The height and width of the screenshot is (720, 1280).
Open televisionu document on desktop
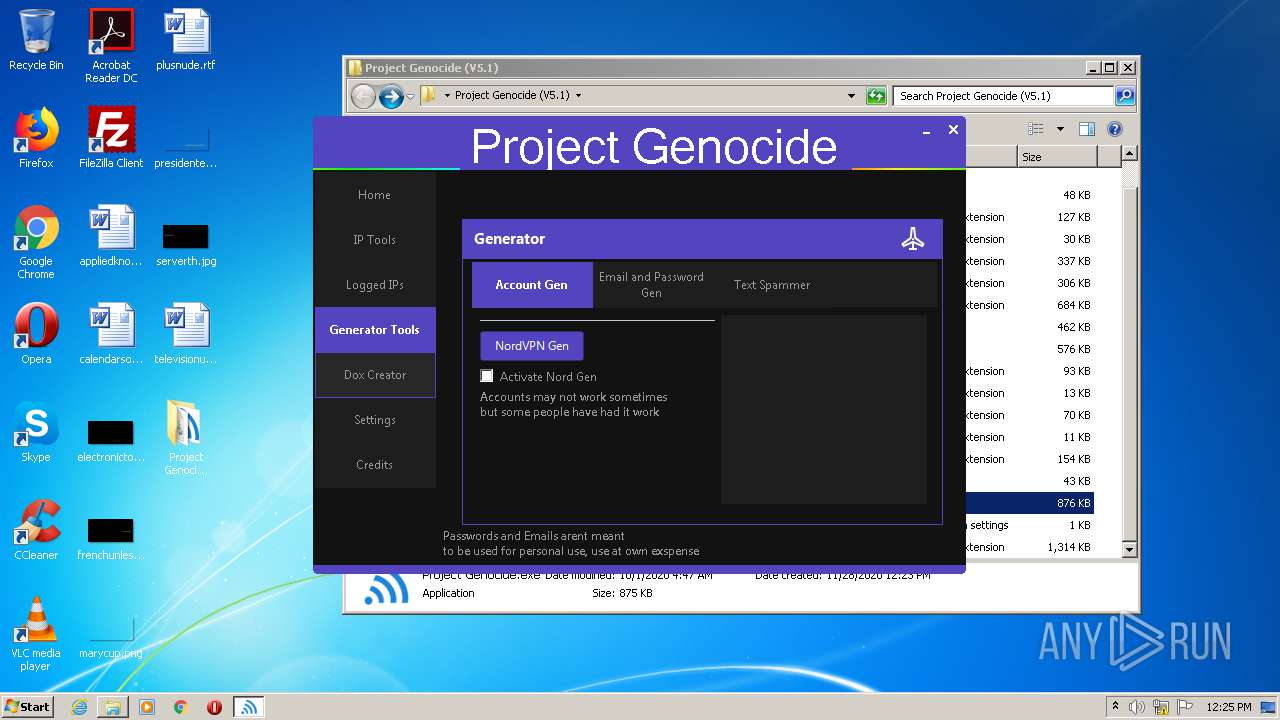tap(186, 334)
